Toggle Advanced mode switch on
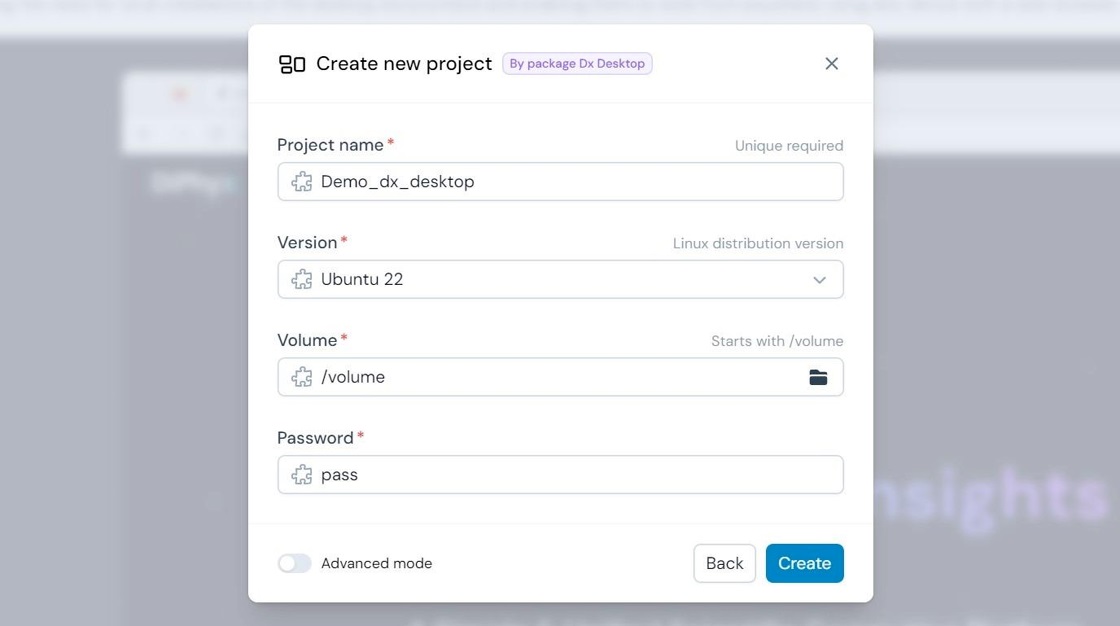Image resolution: width=1120 pixels, height=626 pixels. (294, 563)
